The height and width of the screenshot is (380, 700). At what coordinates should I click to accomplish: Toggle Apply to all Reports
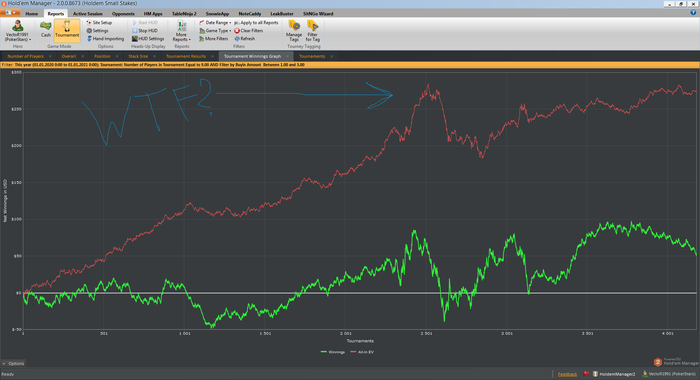point(256,23)
